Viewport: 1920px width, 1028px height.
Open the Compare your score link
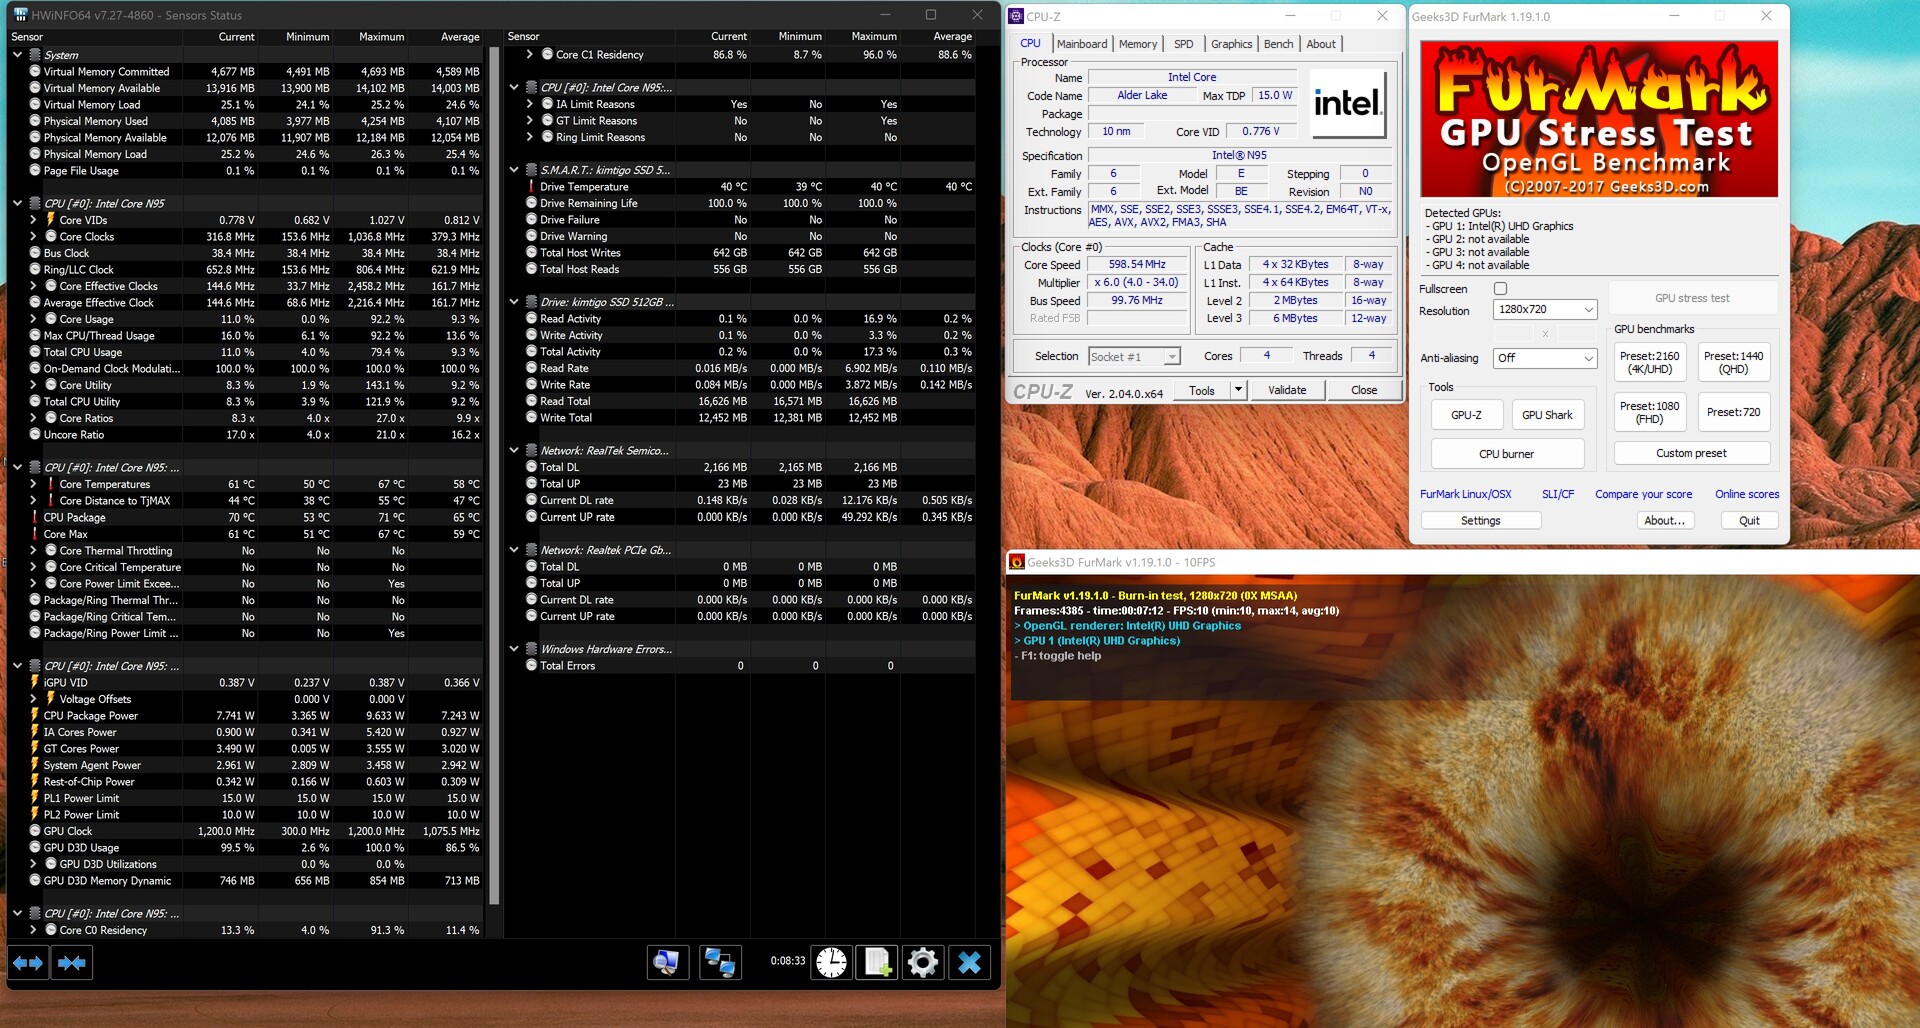point(1643,494)
